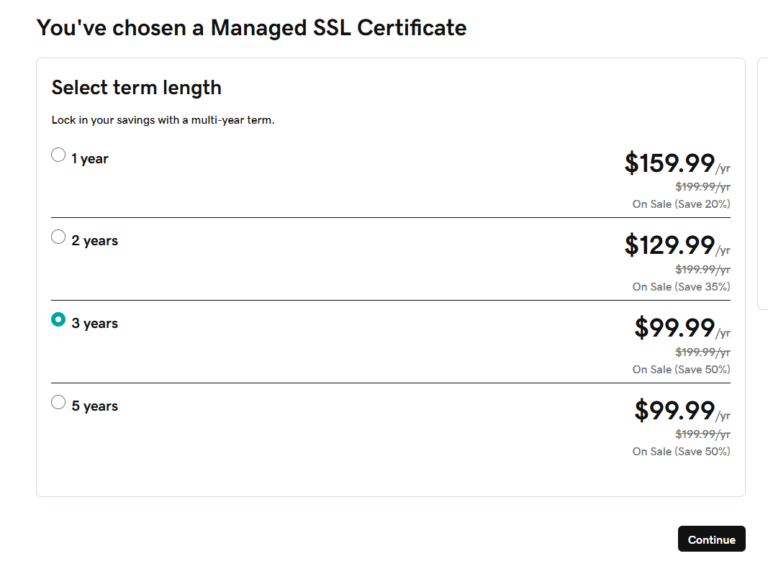Click the "1 year" label text
The height and width of the screenshot is (561, 768).
(x=90, y=159)
